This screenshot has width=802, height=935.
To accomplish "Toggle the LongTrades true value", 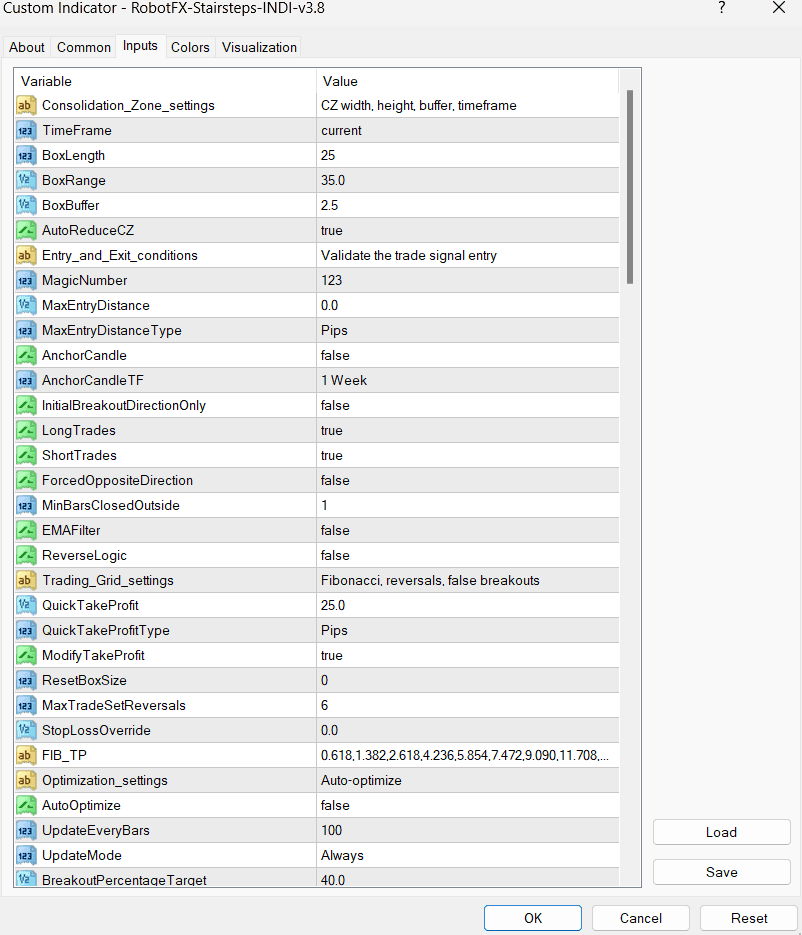I will pos(468,431).
